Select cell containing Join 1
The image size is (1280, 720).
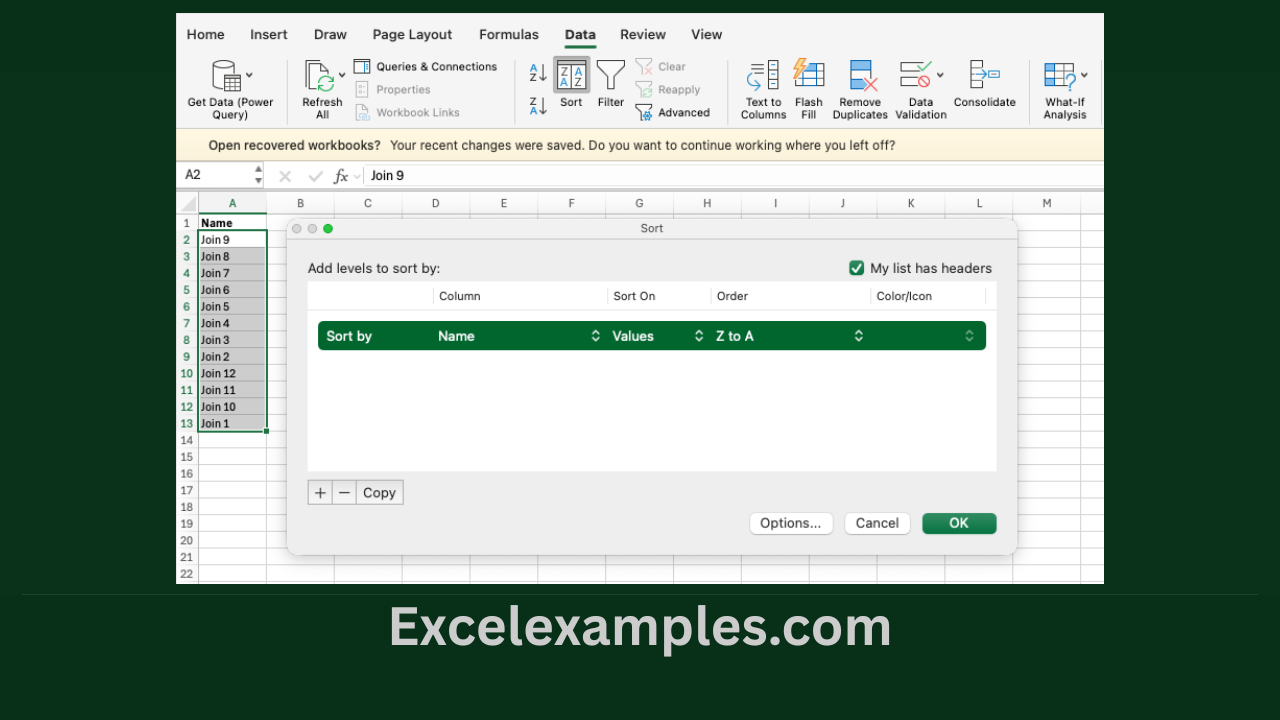click(232, 423)
